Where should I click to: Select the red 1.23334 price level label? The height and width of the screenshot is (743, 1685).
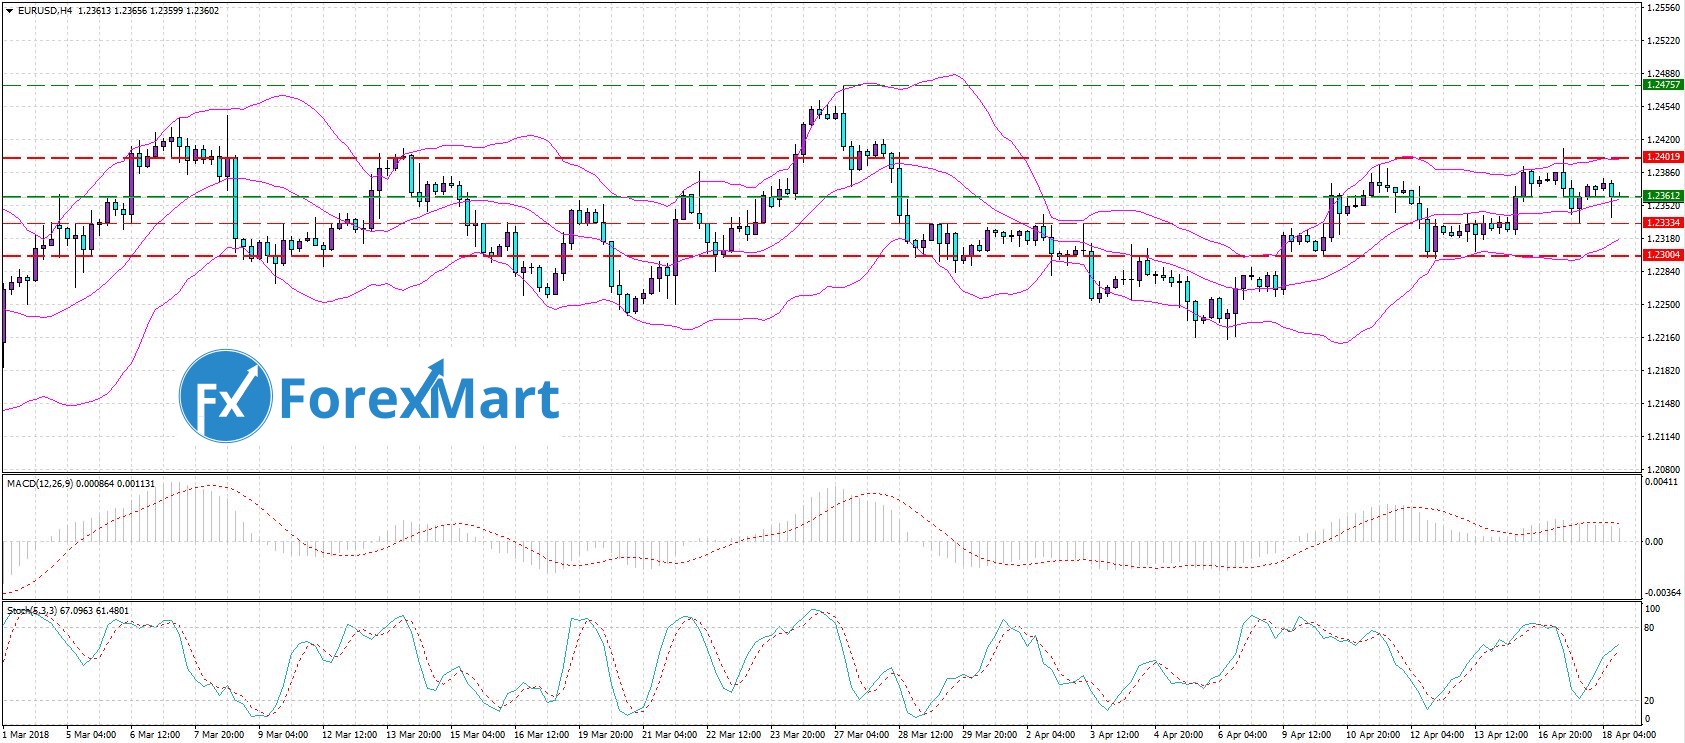1662,223
